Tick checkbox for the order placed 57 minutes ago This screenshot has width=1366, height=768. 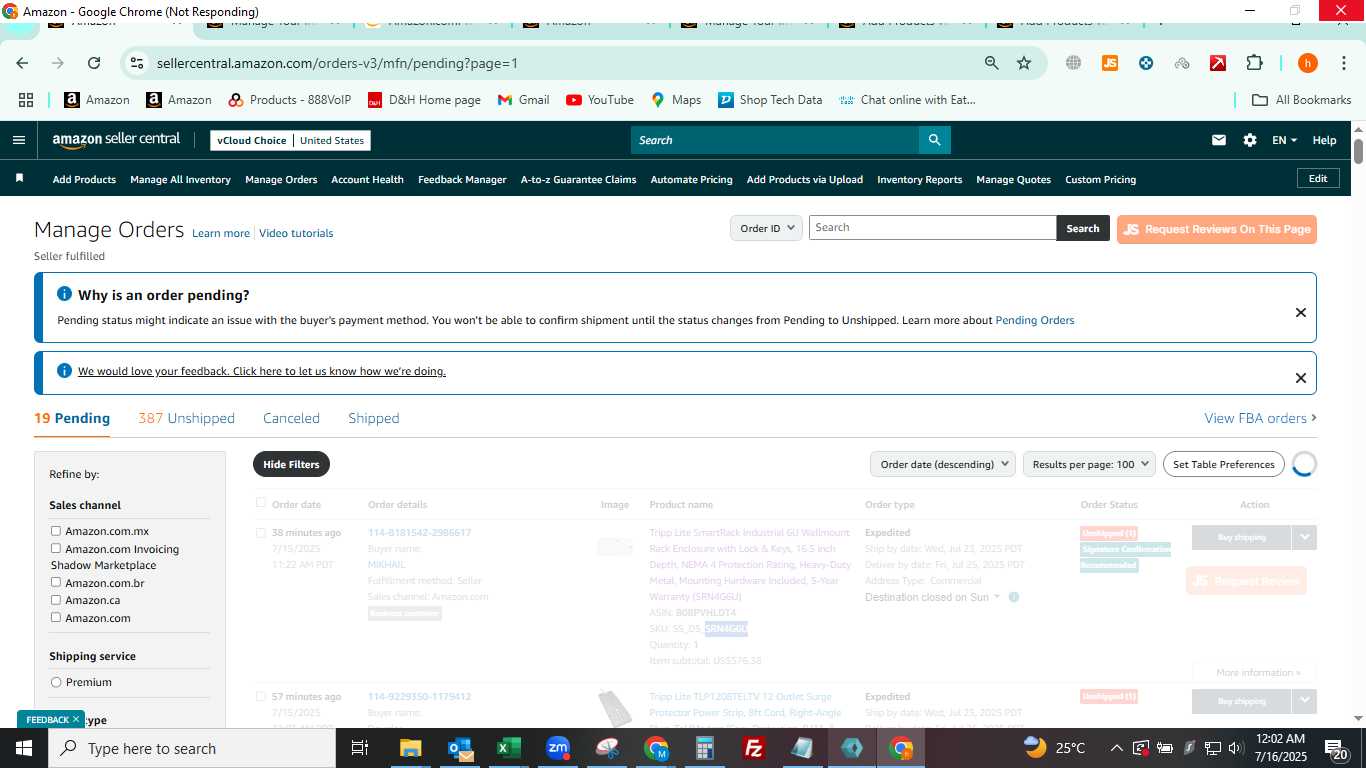coord(261,696)
